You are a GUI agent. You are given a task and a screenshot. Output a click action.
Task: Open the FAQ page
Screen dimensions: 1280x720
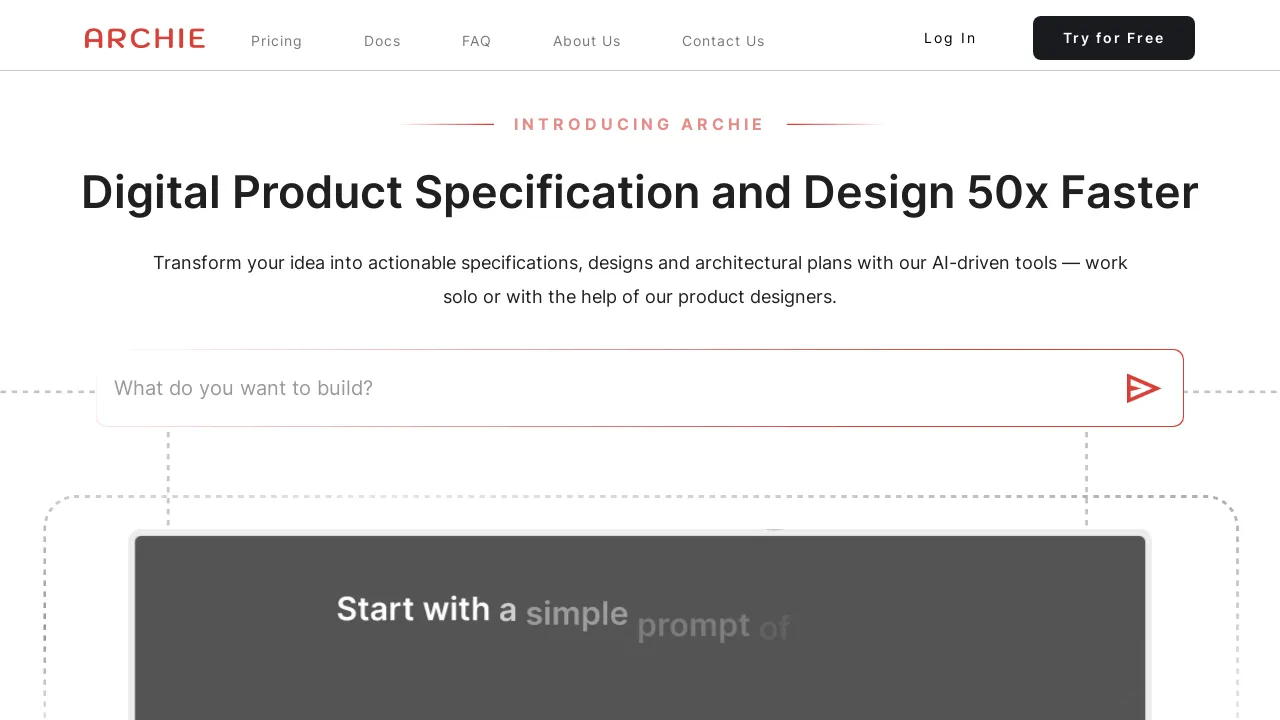[476, 41]
